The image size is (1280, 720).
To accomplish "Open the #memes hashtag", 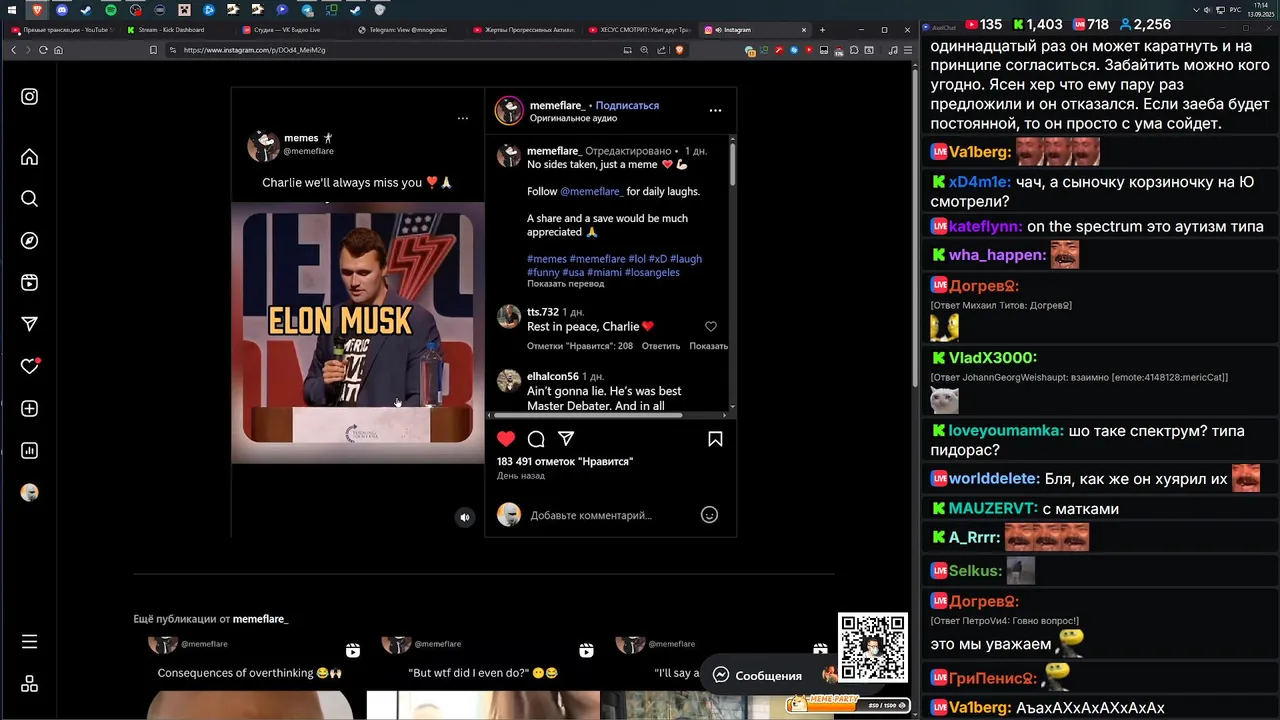I will point(547,259).
